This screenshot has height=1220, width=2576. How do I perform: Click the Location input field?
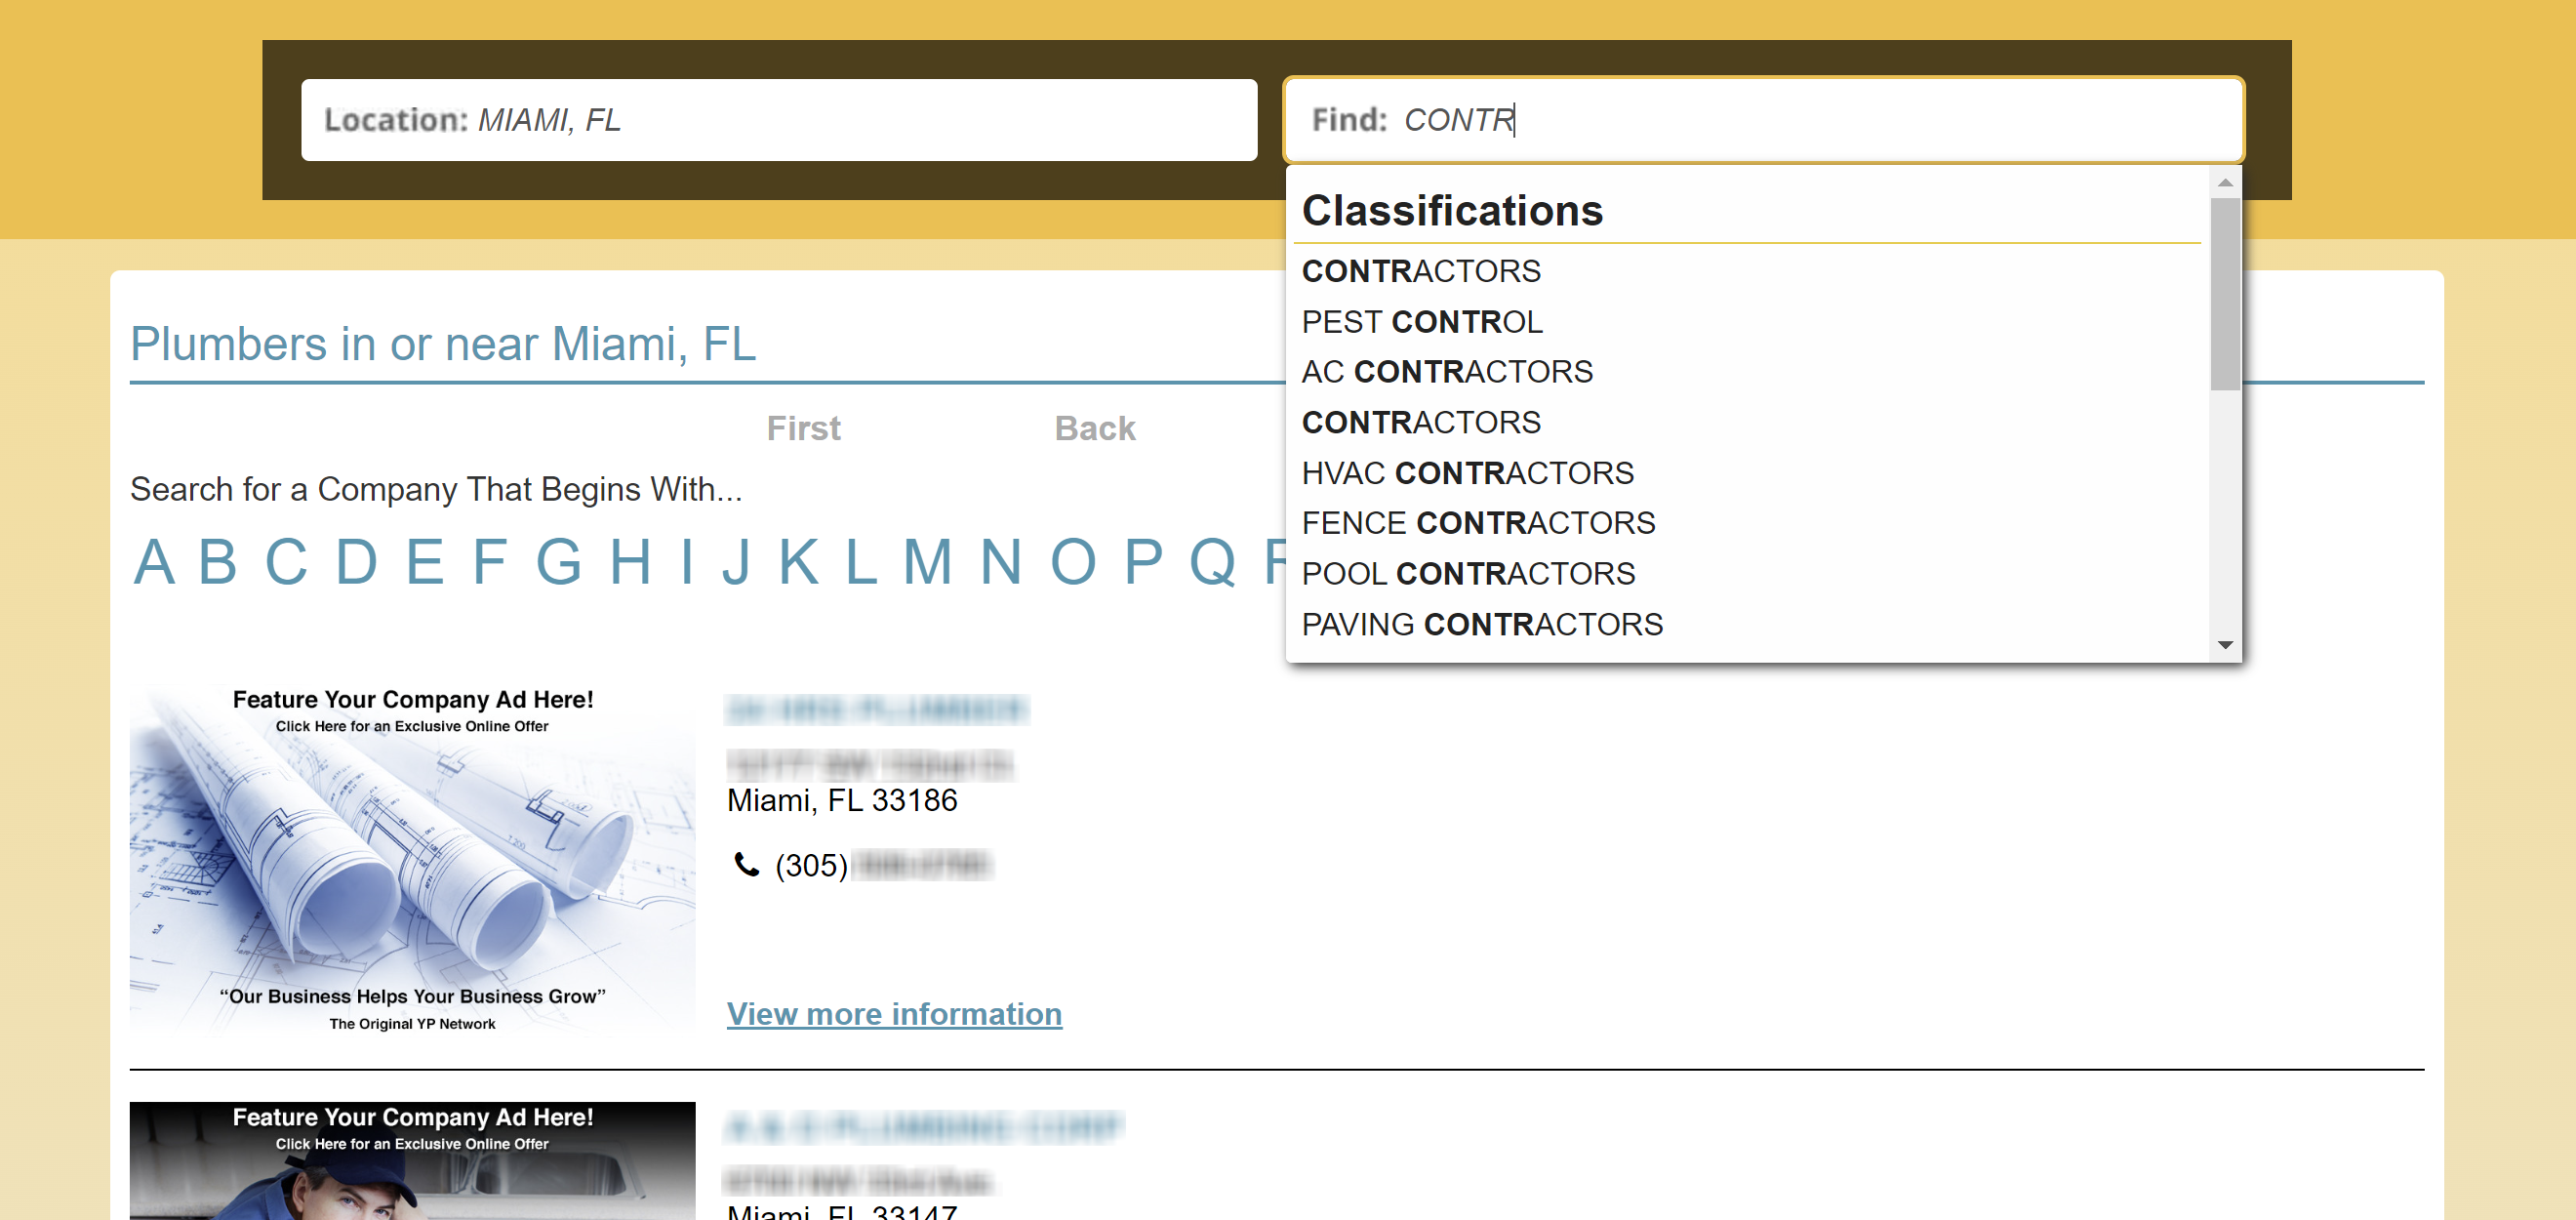[x=774, y=118]
